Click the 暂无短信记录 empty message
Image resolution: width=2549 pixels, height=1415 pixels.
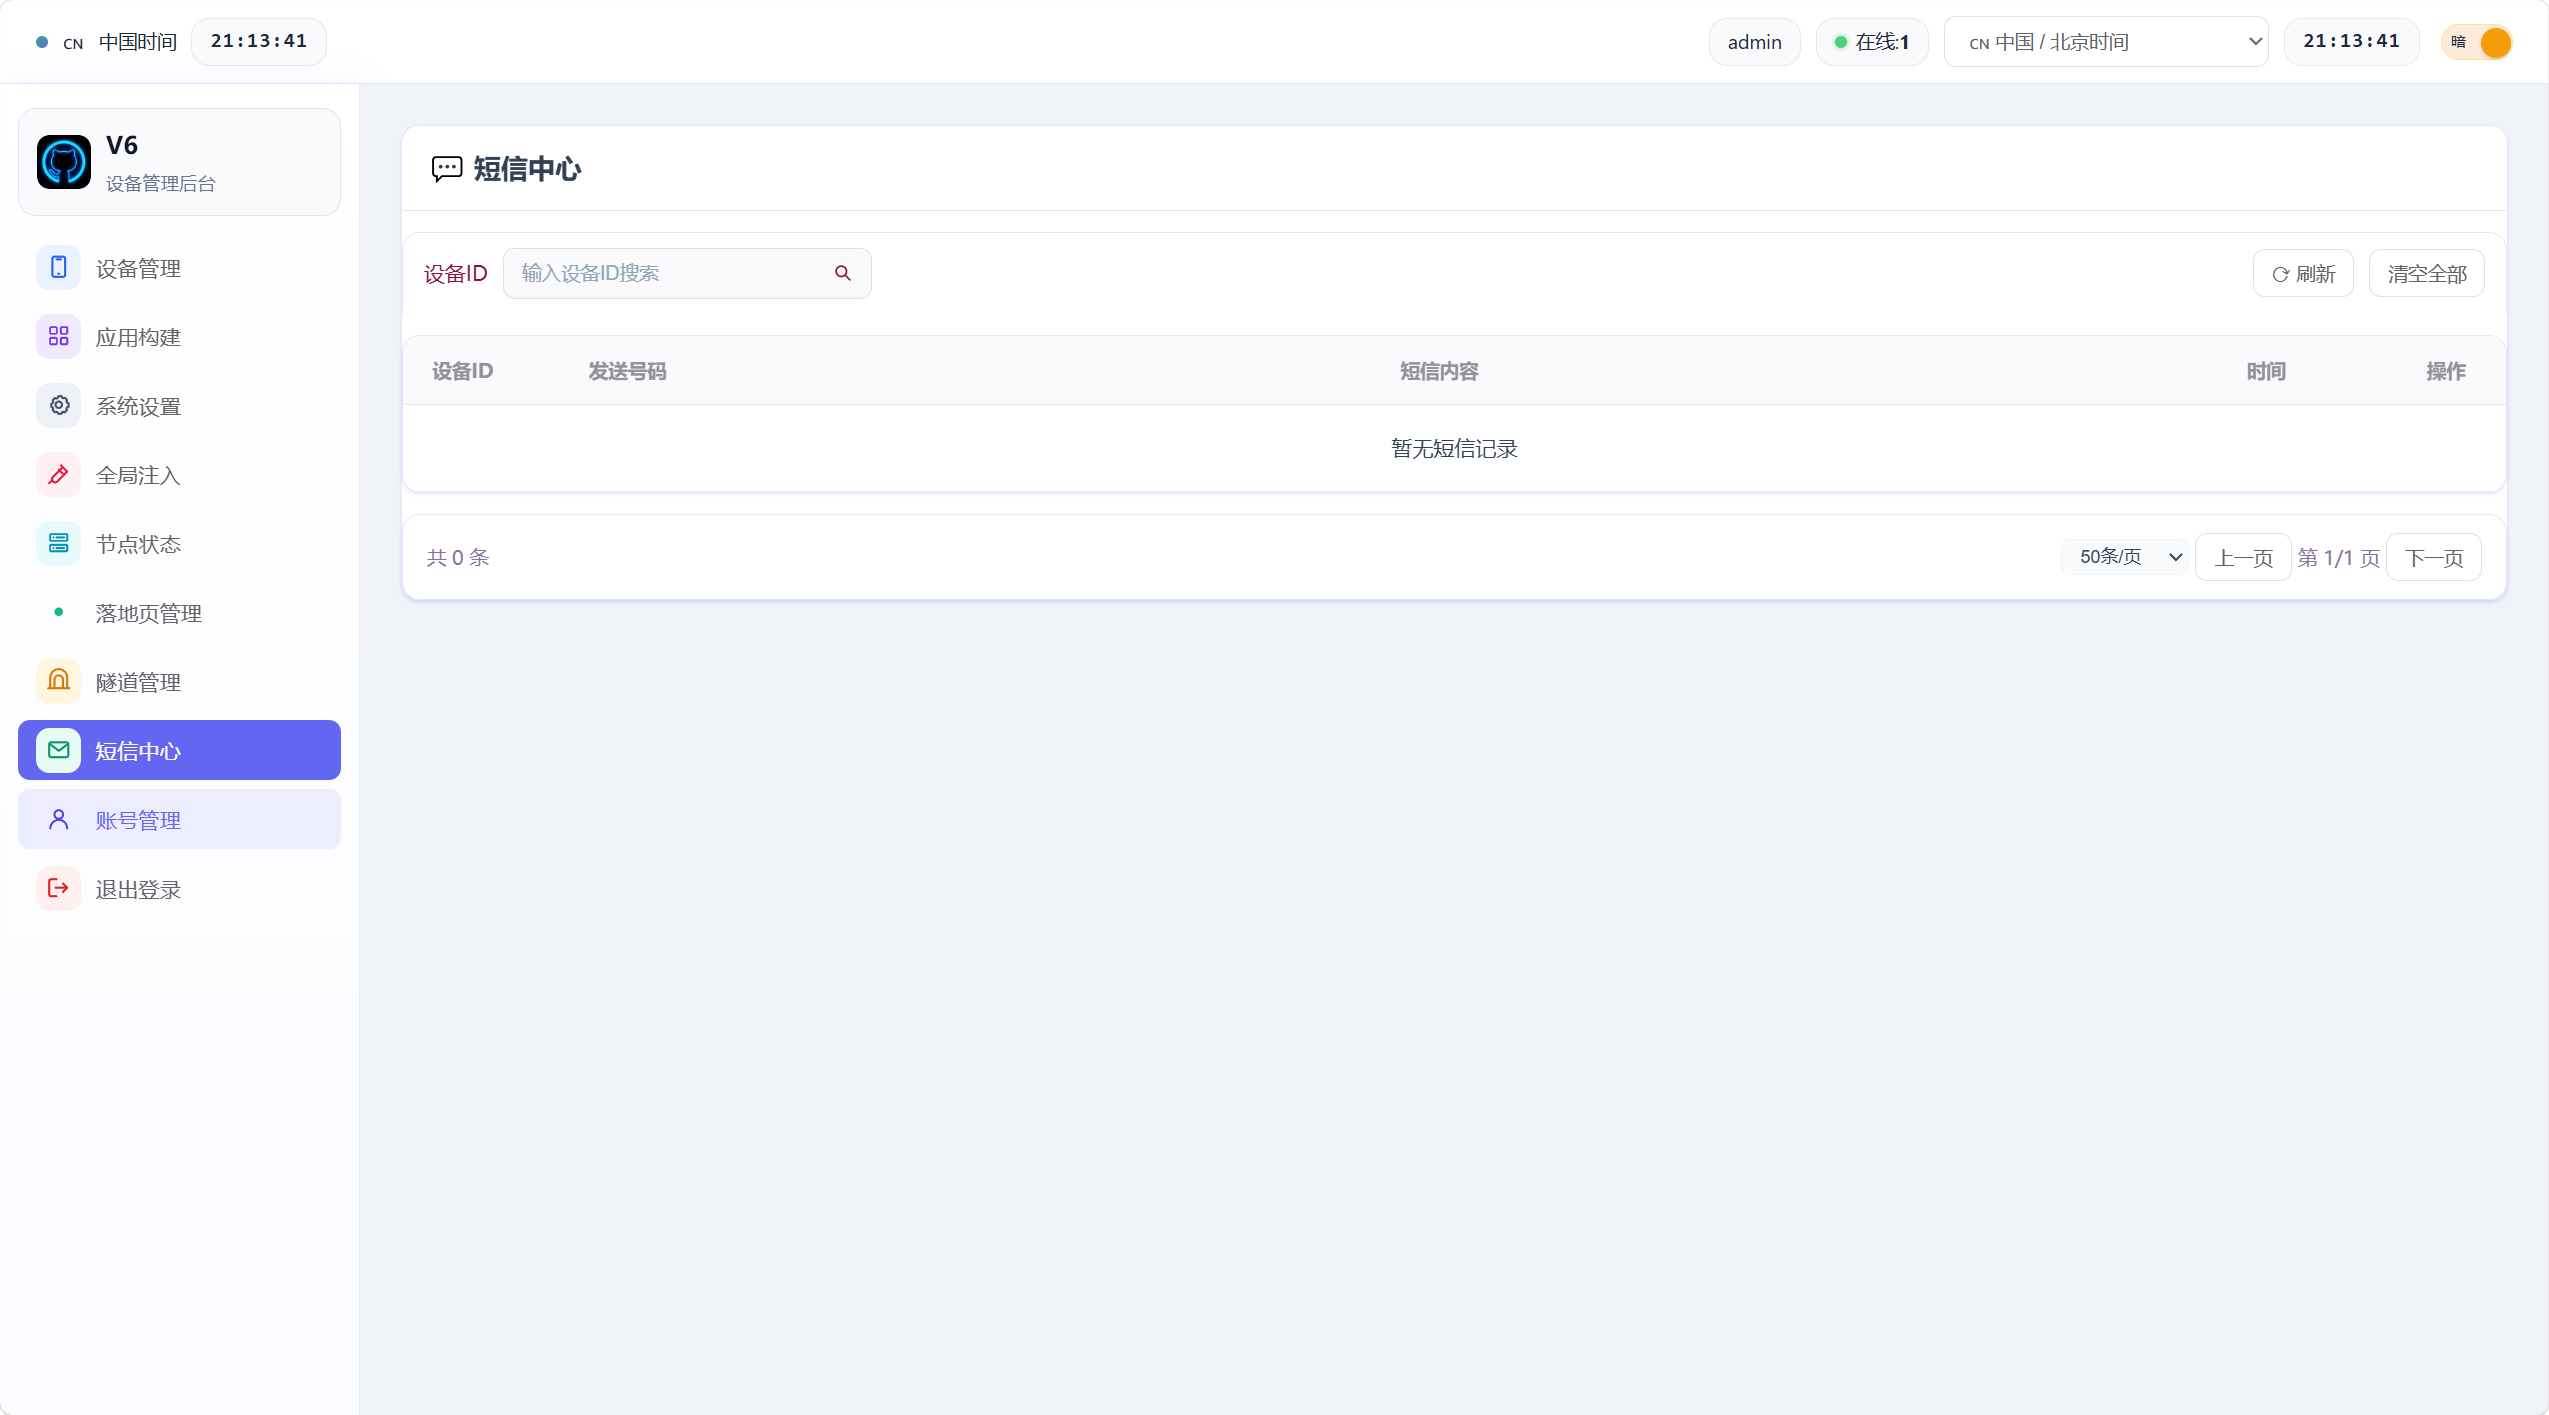pos(1454,449)
